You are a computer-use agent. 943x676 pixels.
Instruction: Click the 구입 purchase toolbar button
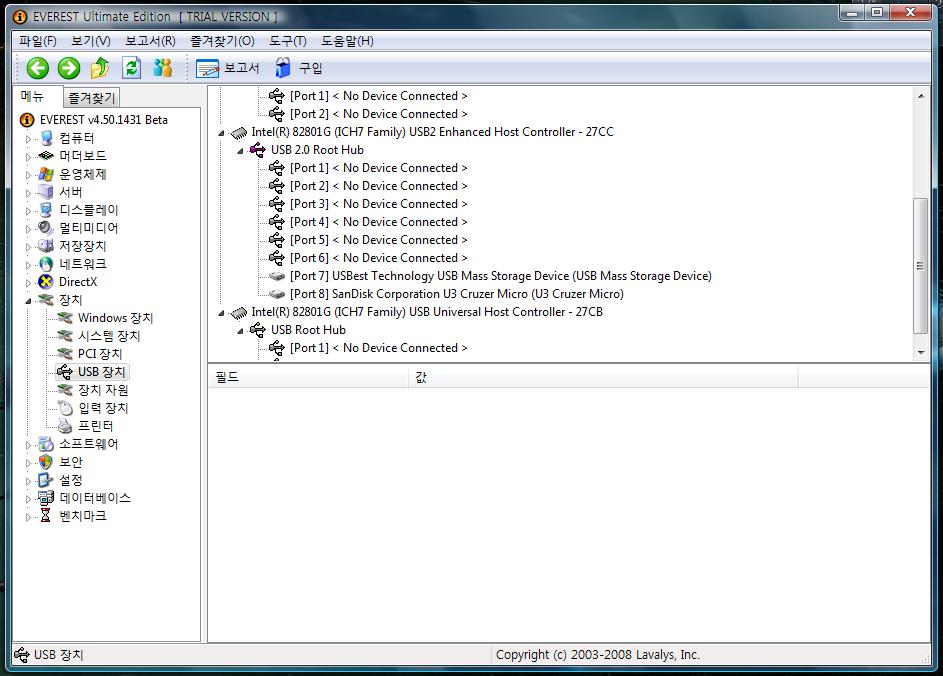pyautogui.click(x=299, y=68)
